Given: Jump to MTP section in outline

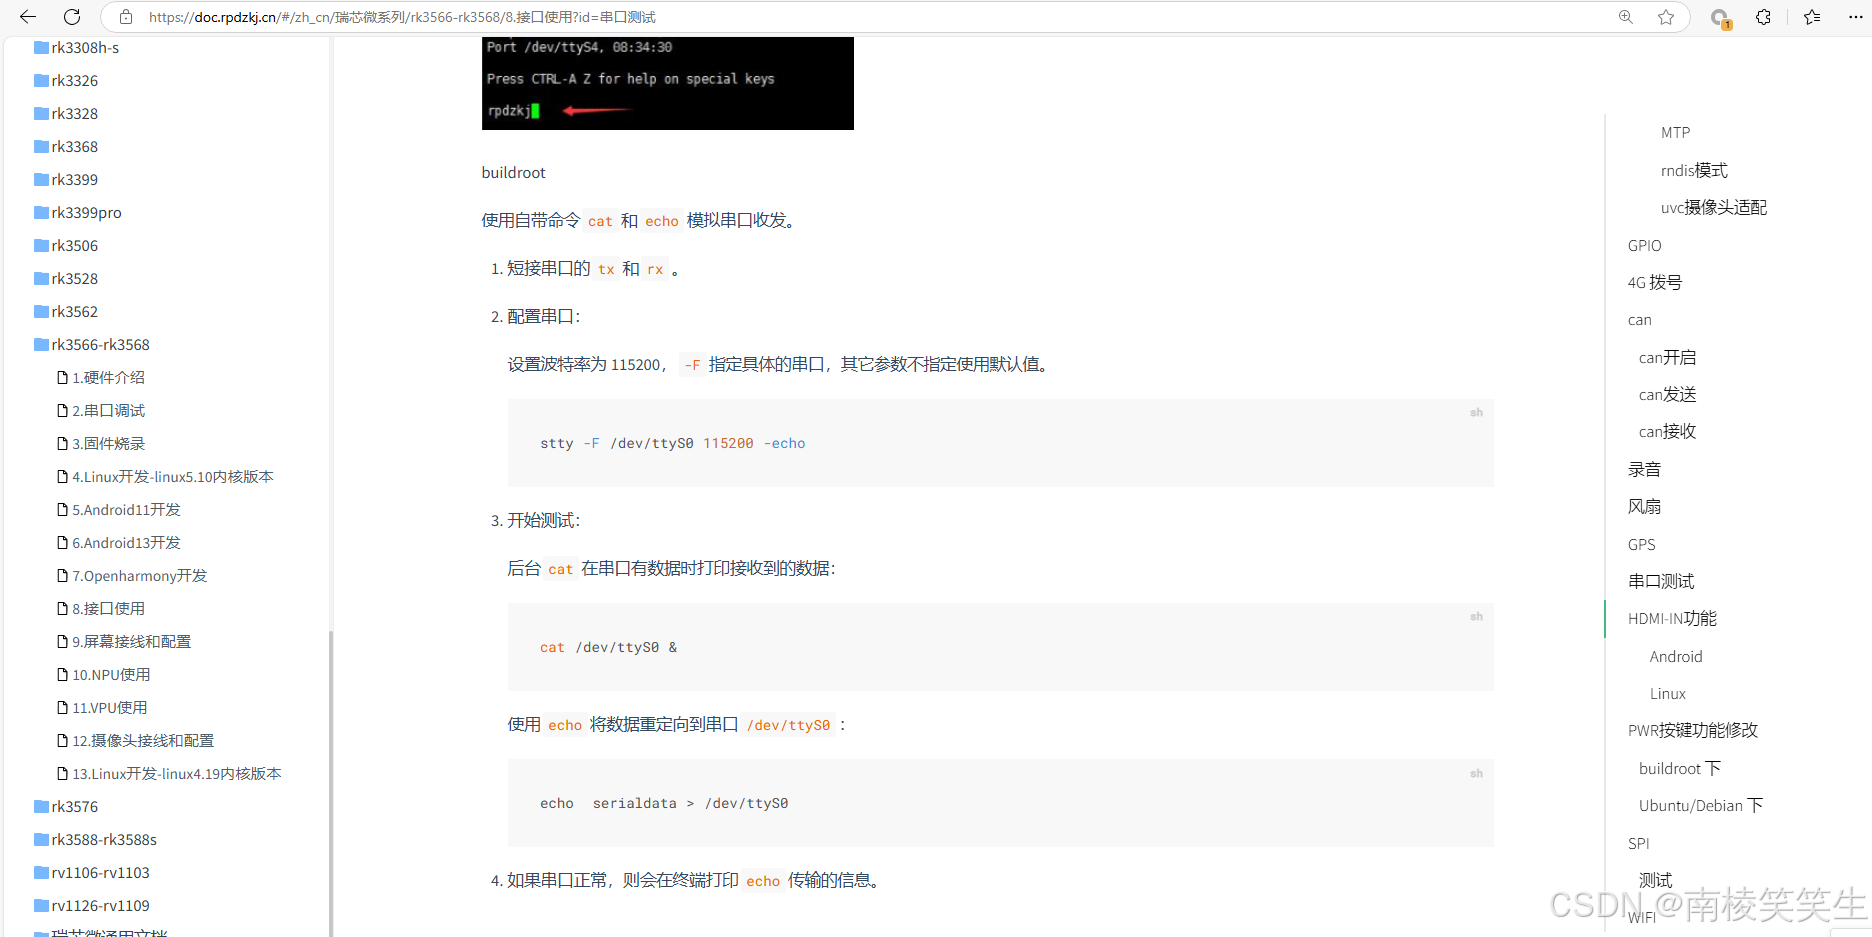Looking at the screenshot, I should (x=1676, y=132).
